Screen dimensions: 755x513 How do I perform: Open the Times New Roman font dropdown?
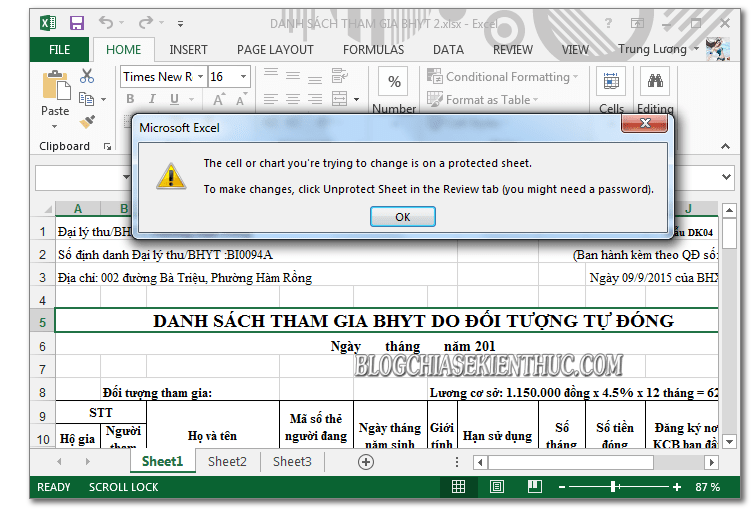[200, 77]
